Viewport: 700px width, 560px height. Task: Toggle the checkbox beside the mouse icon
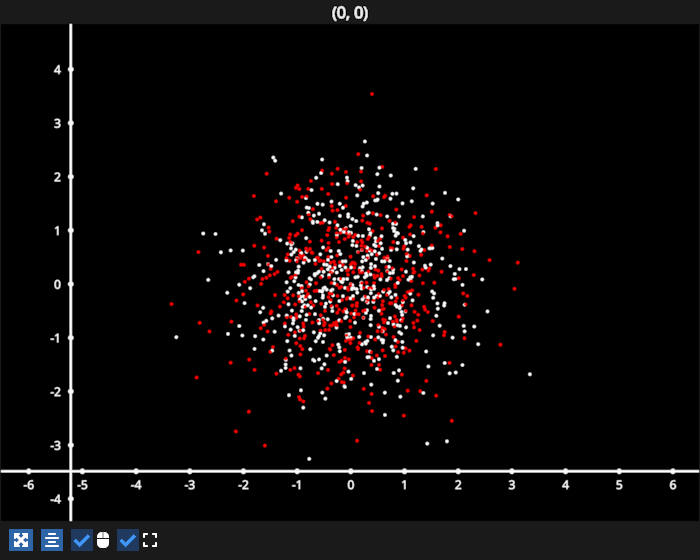tap(82, 540)
